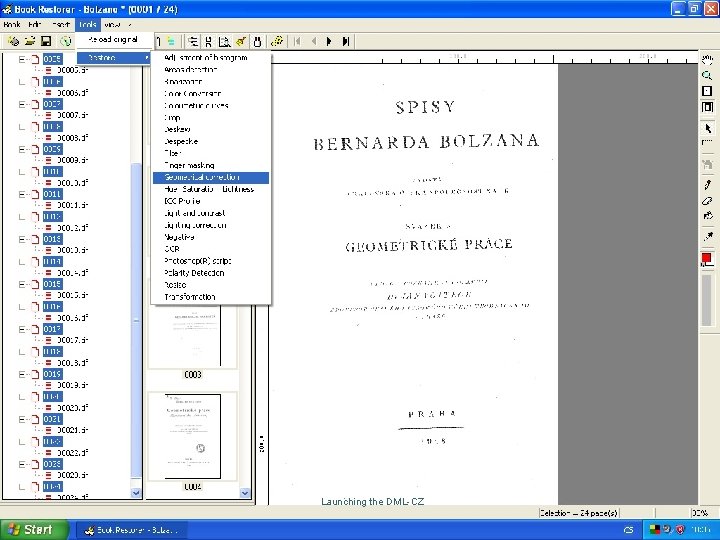Select page 0013 in the tree

(52, 239)
